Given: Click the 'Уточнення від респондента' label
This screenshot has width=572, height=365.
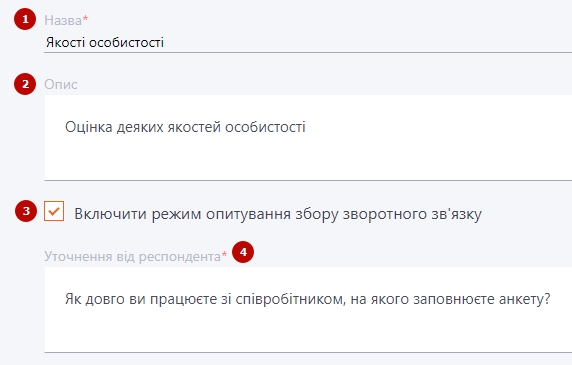Looking at the screenshot, I should point(132,257).
